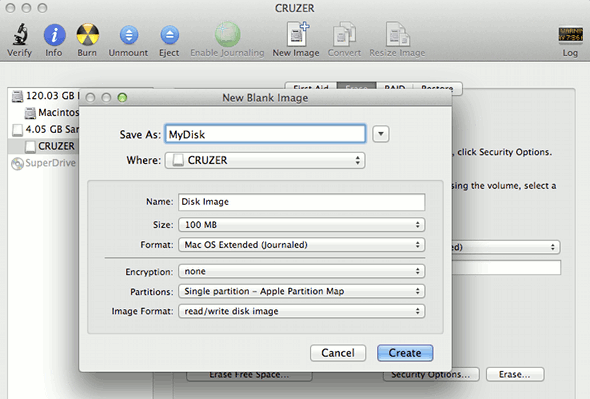
Task: Click the Security Options... button
Action: pyautogui.click(x=431, y=375)
